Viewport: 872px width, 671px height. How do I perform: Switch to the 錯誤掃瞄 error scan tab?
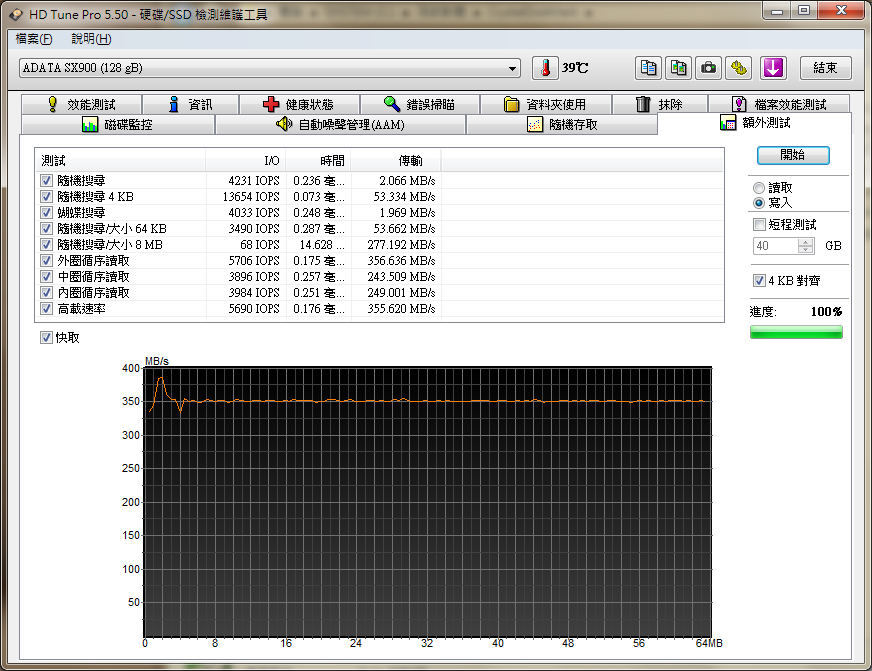click(x=420, y=105)
